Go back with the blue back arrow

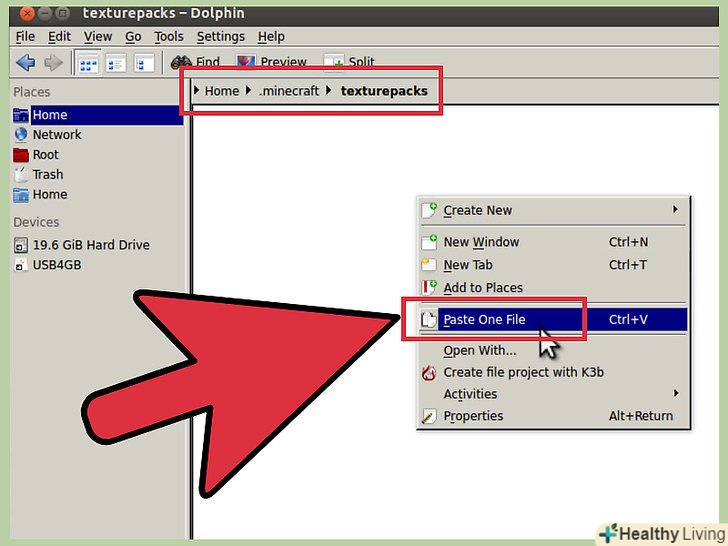(26, 62)
